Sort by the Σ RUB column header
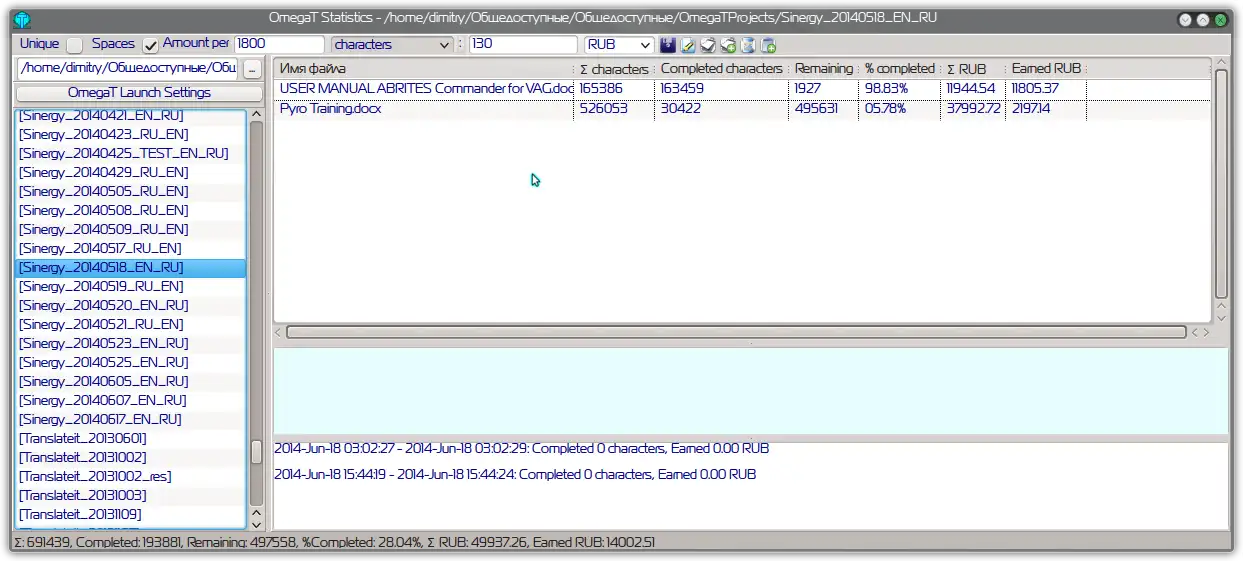This screenshot has width=1243, height=561. click(x=972, y=69)
